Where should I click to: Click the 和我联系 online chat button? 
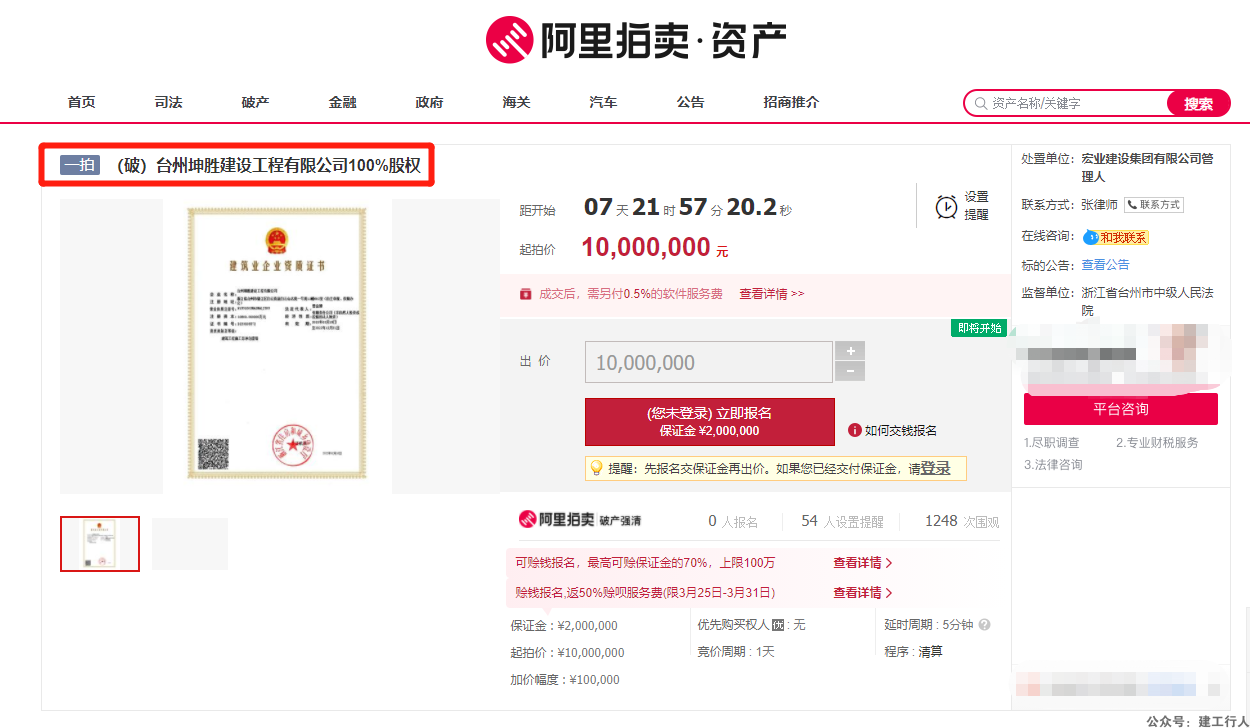pyautogui.click(x=1116, y=237)
